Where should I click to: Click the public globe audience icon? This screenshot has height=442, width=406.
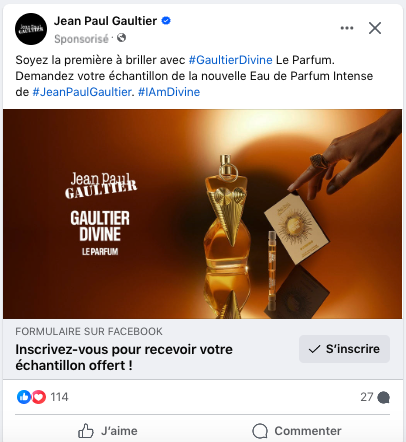121,38
